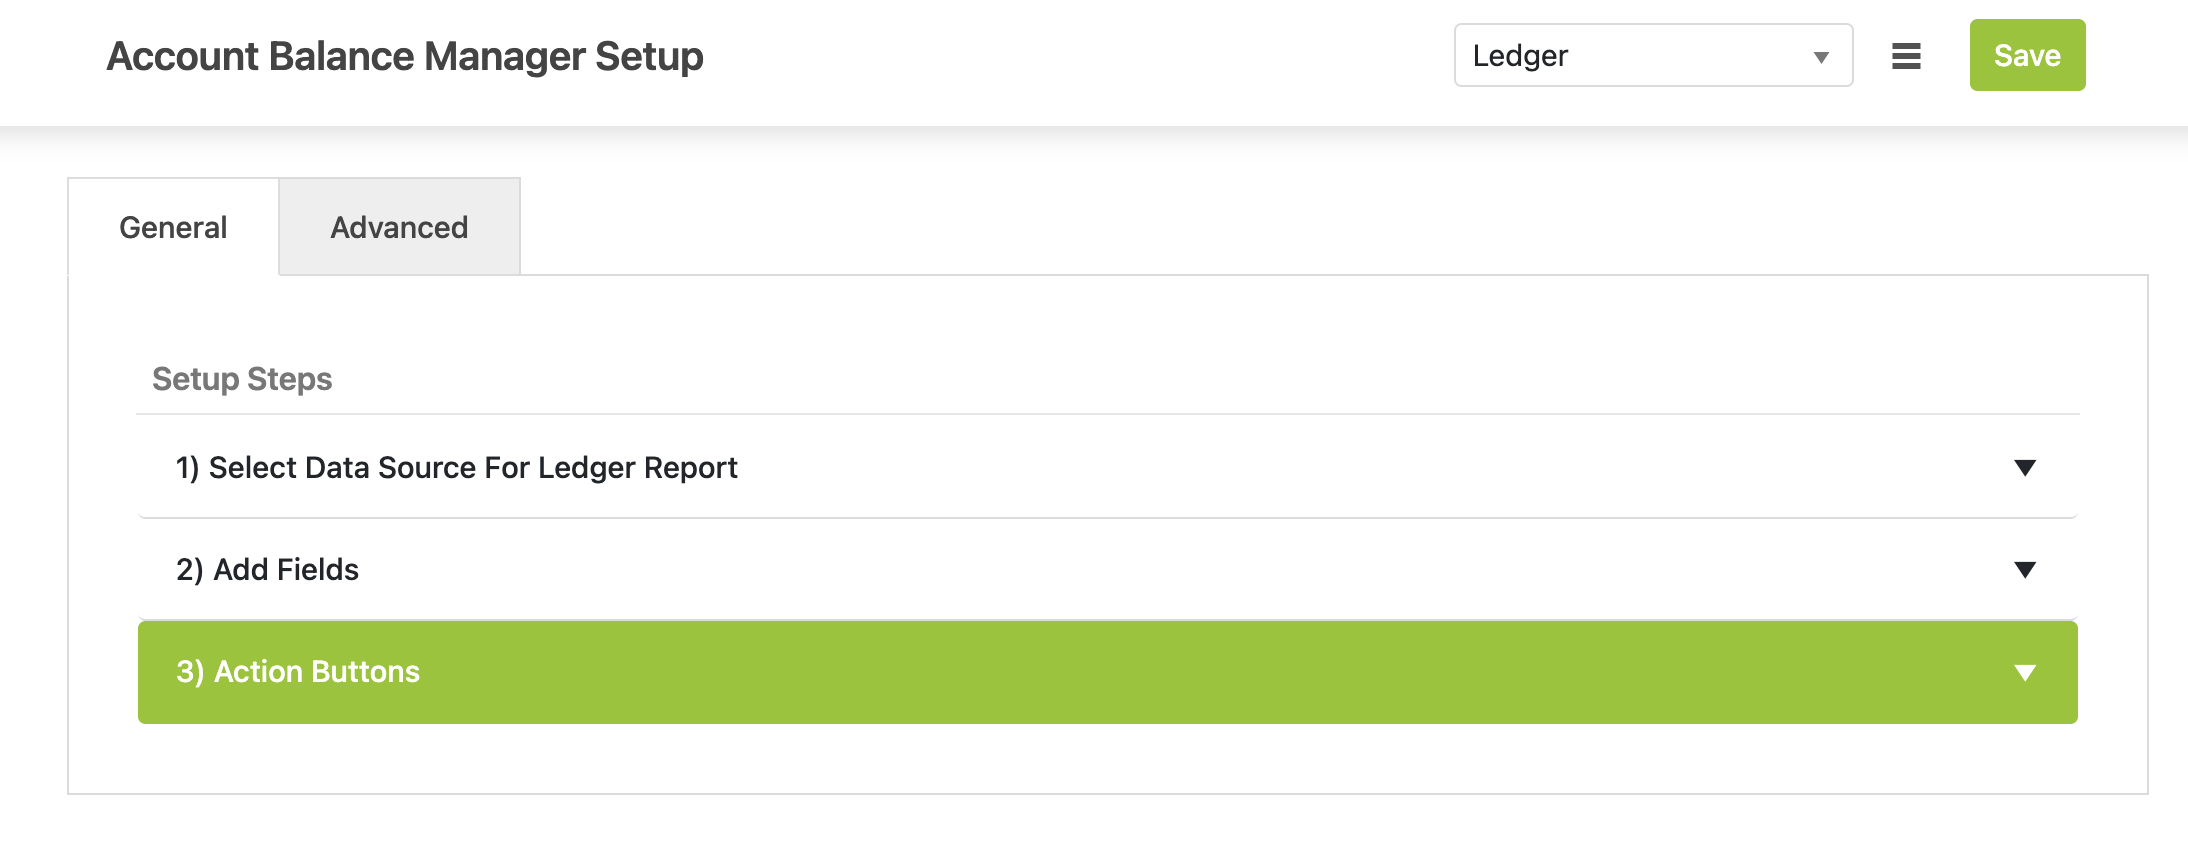Expand step 3 Action Buttons section

point(1108,672)
